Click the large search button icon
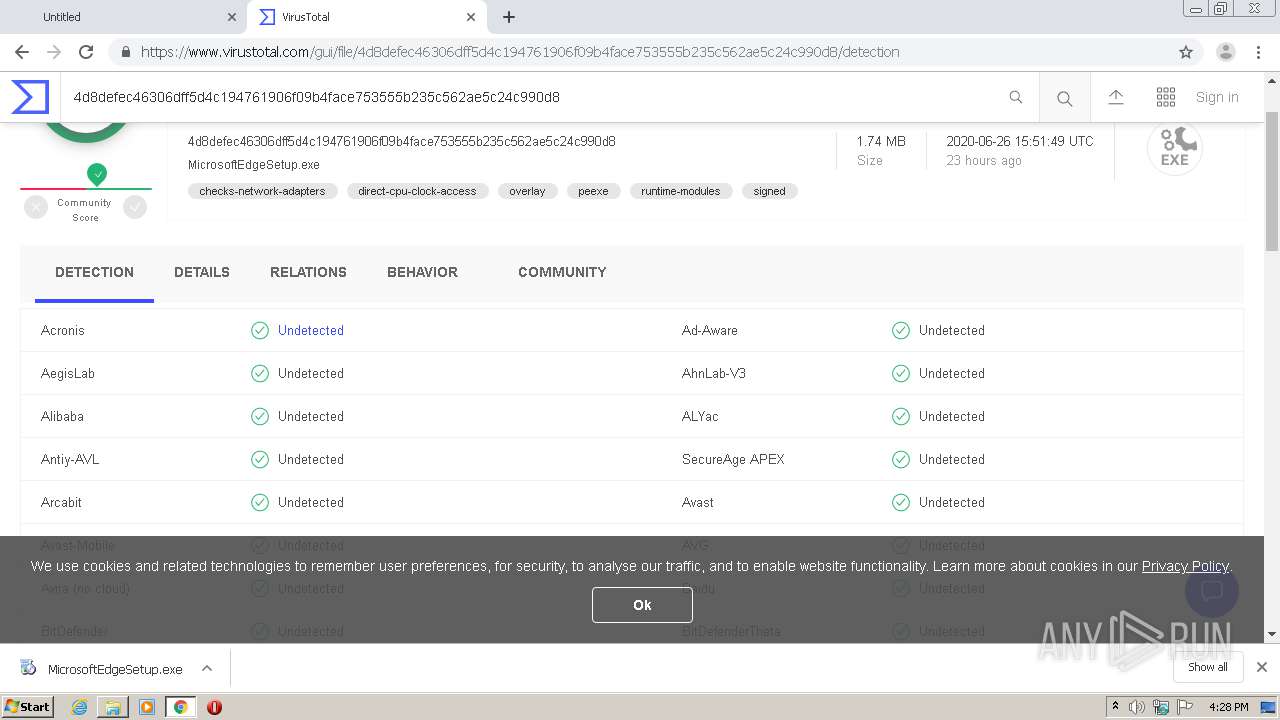Viewport: 1280px width, 720px height. [1064, 98]
